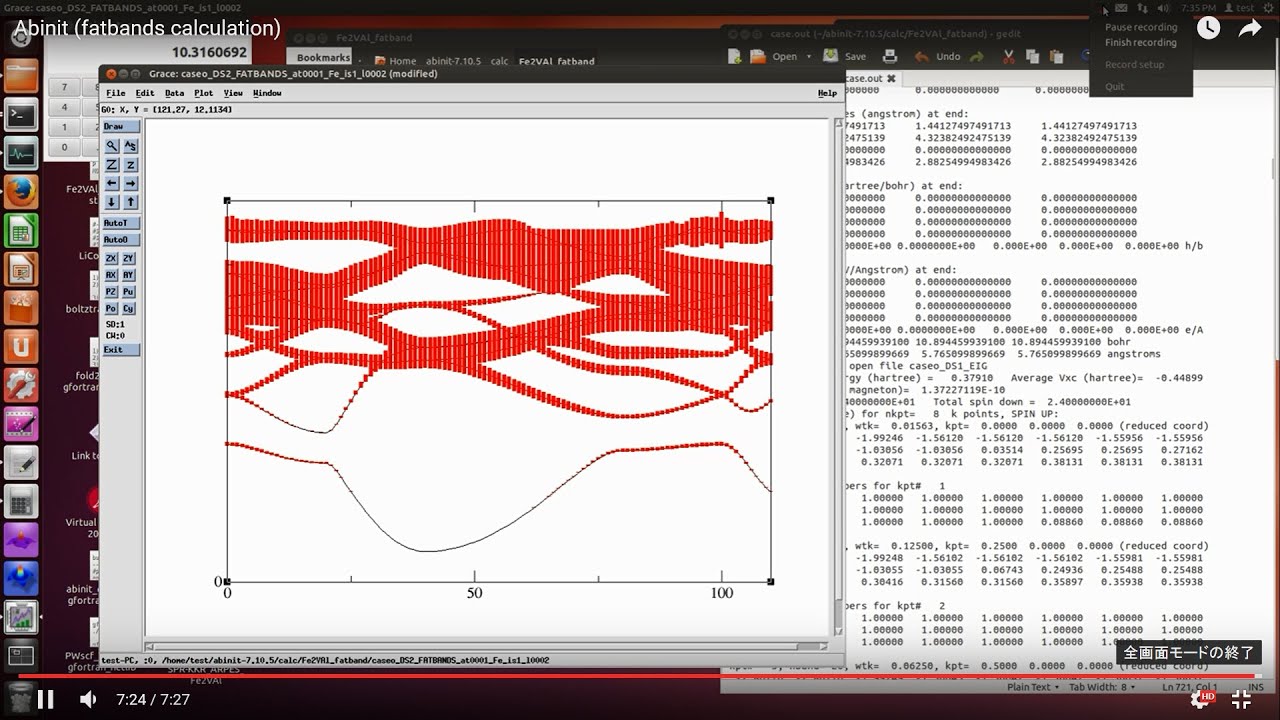Click the paste icon in gedit
The width and height of the screenshot is (1280, 720).
tap(1058, 57)
